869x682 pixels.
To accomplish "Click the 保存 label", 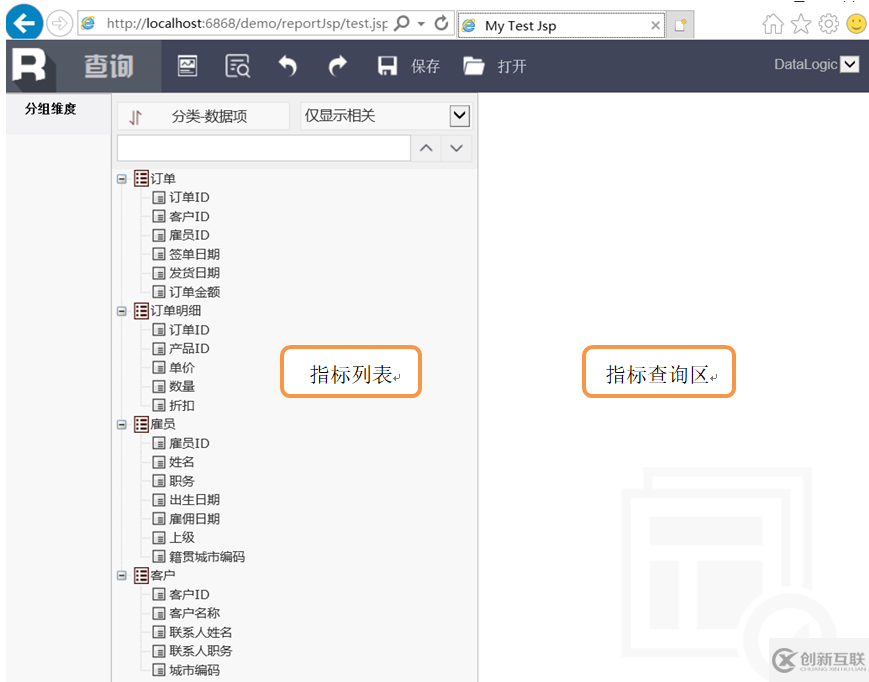I will (x=425, y=66).
